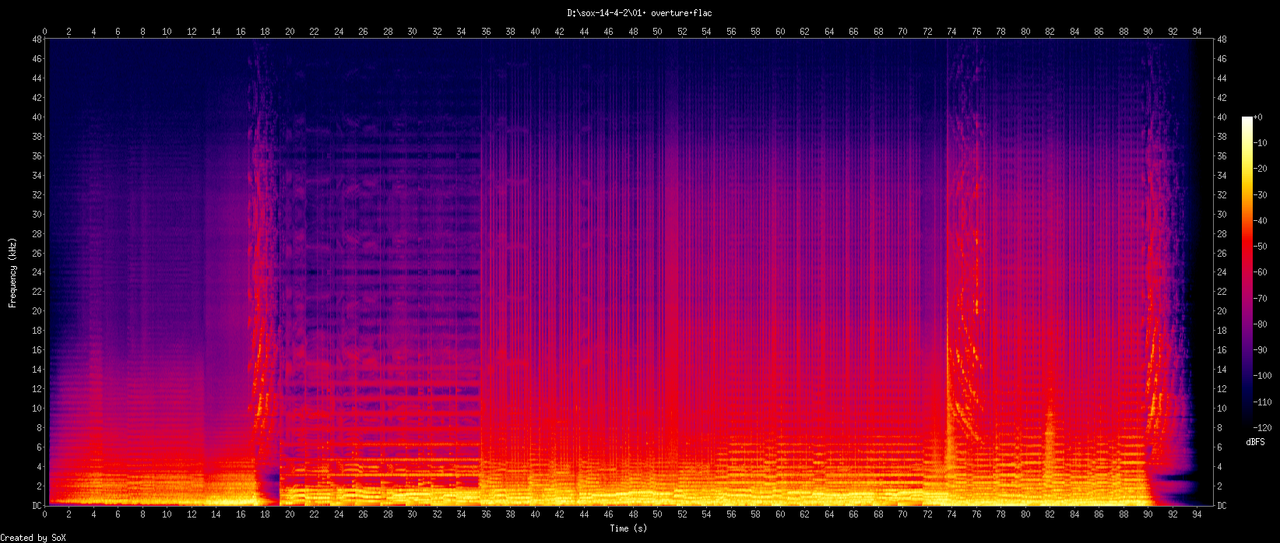Click the '-90' colorbar value
Image resolution: width=1280 pixels, height=543 pixels.
(x=1262, y=350)
